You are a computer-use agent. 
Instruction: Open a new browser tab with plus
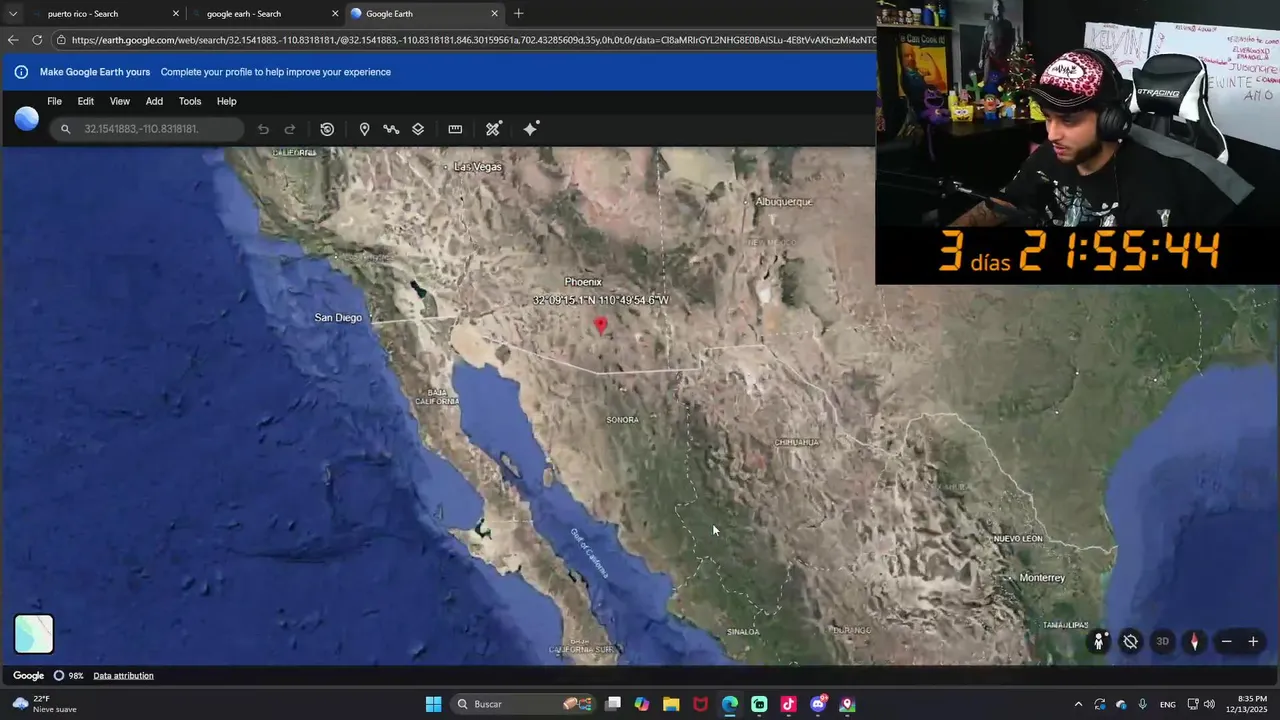pyautogui.click(x=518, y=14)
